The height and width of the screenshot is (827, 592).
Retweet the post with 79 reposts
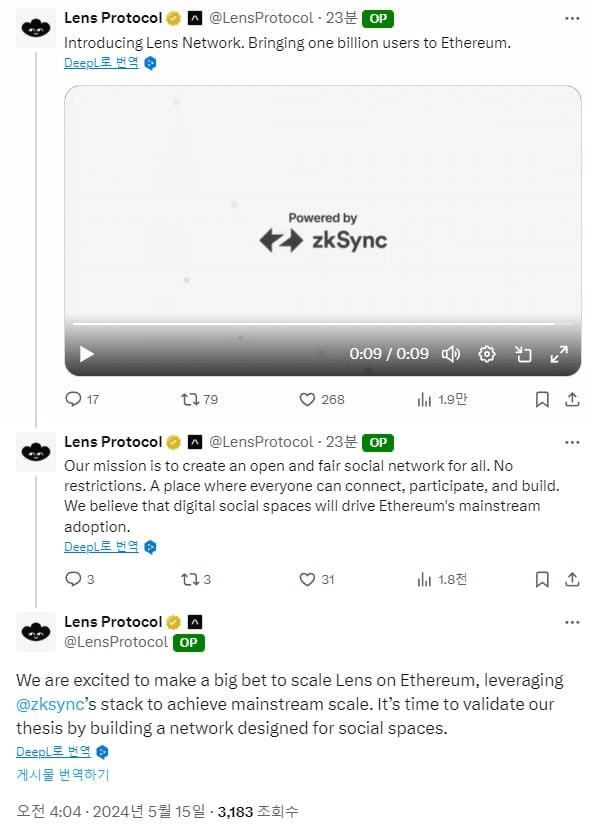pos(199,399)
